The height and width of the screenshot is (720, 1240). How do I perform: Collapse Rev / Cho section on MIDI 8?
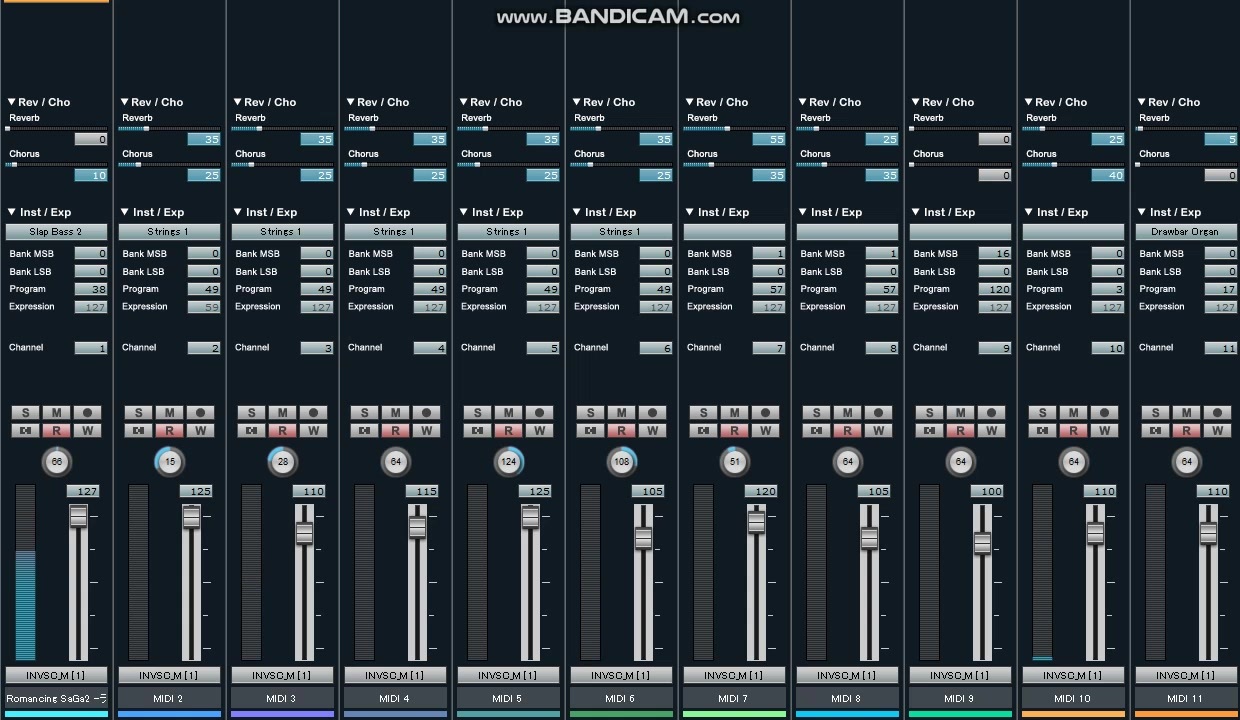tap(803, 102)
